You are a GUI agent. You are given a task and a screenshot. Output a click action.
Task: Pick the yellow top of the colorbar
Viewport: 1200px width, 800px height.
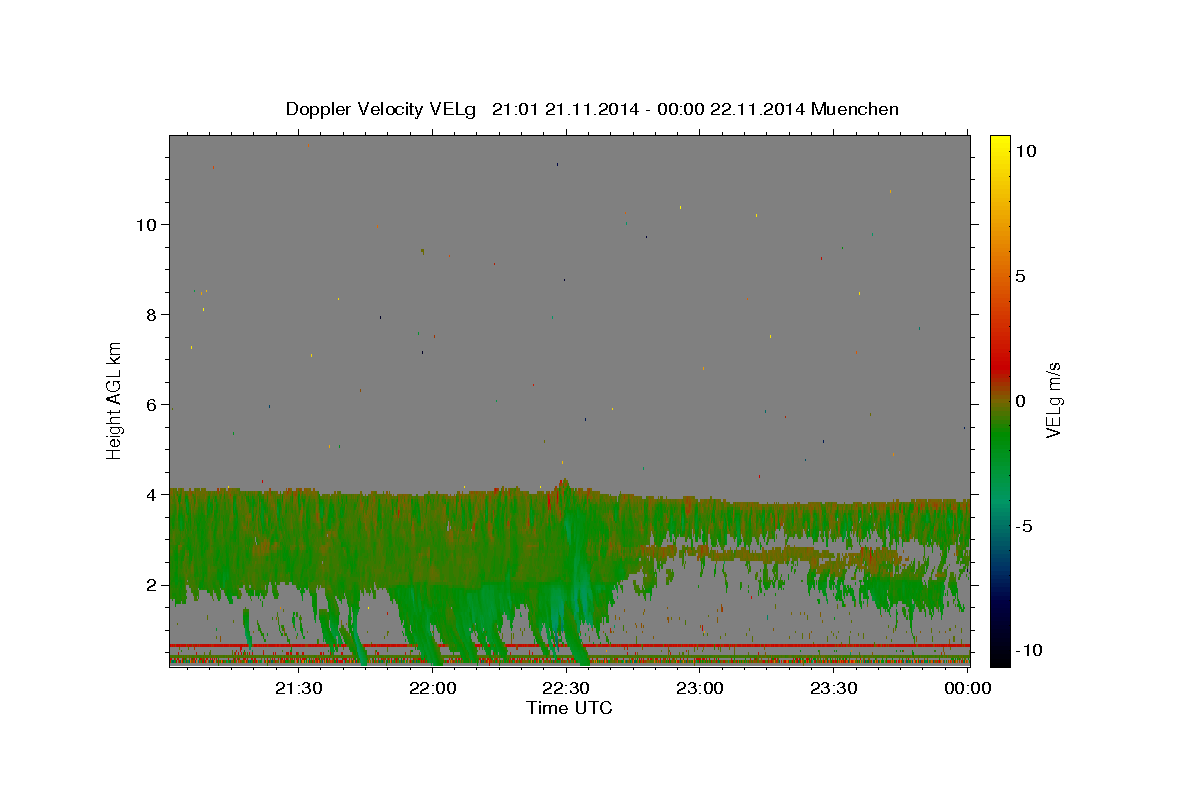click(999, 145)
